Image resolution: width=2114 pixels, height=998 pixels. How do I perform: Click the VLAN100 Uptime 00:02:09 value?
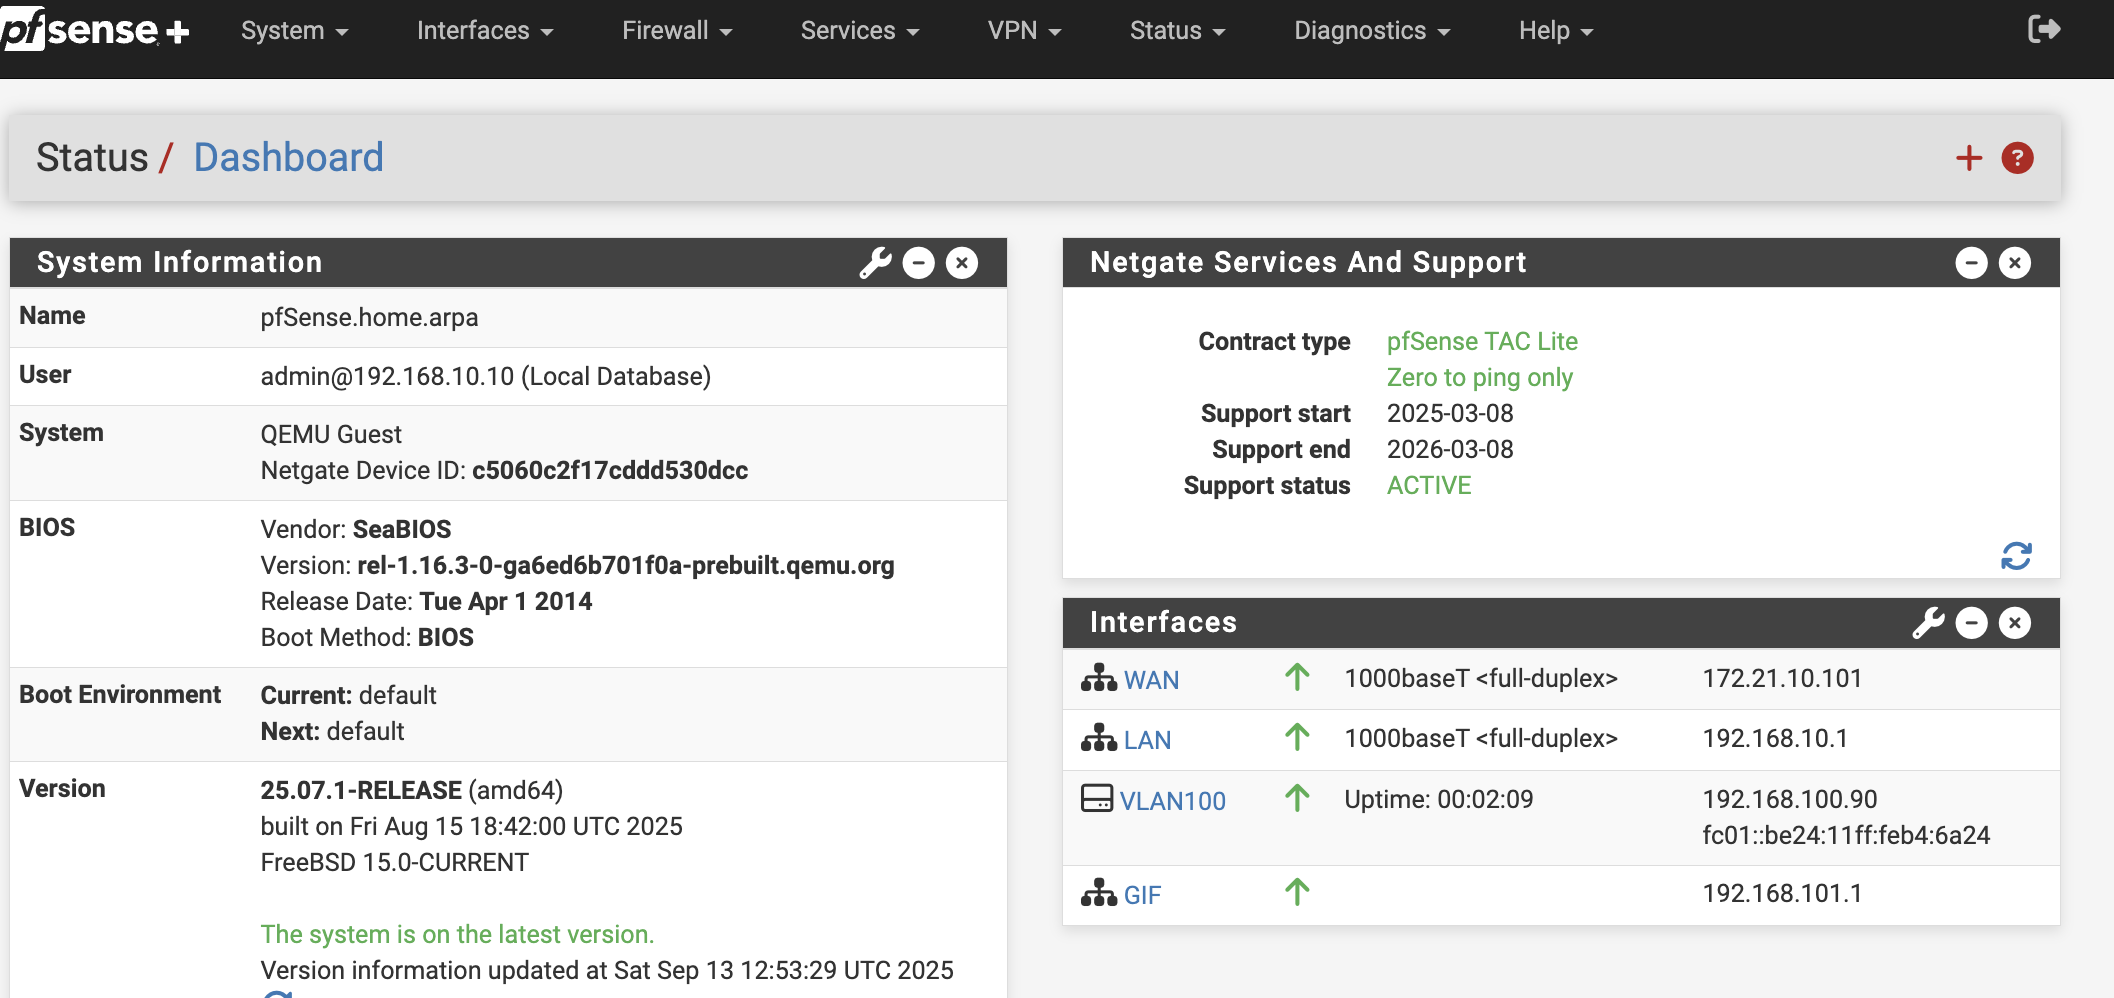point(1438,800)
